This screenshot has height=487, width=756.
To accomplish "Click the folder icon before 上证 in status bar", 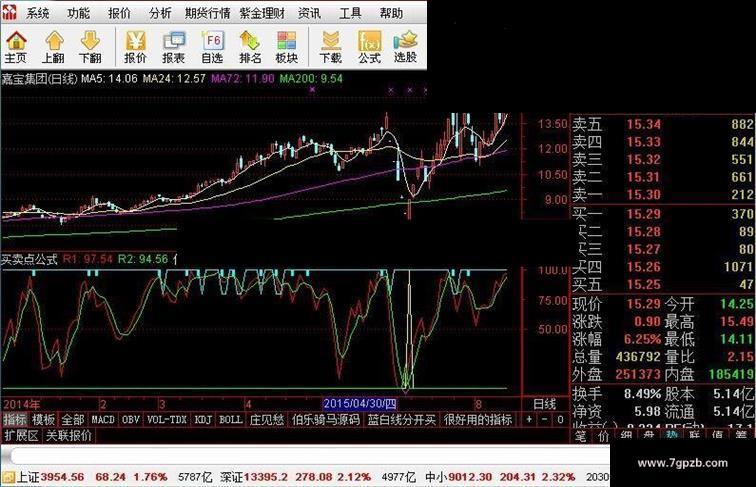I will [x=8, y=477].
